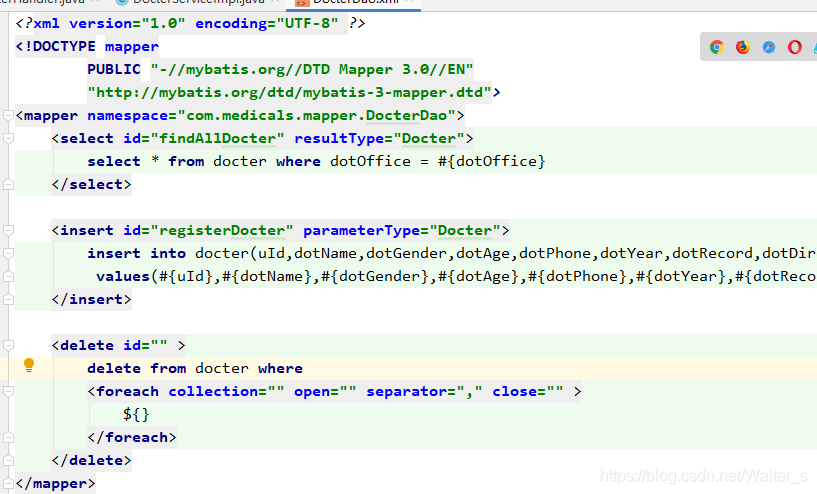Click the #{dotPhone} placeholder in values

click(x=577, y=277)
